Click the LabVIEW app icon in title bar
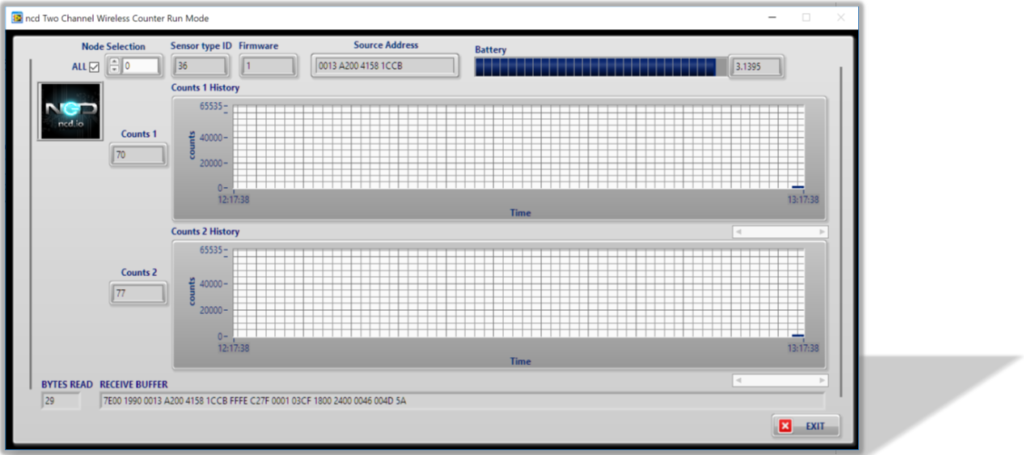Screen dimensions: 1024x455 tap(17, 18)
